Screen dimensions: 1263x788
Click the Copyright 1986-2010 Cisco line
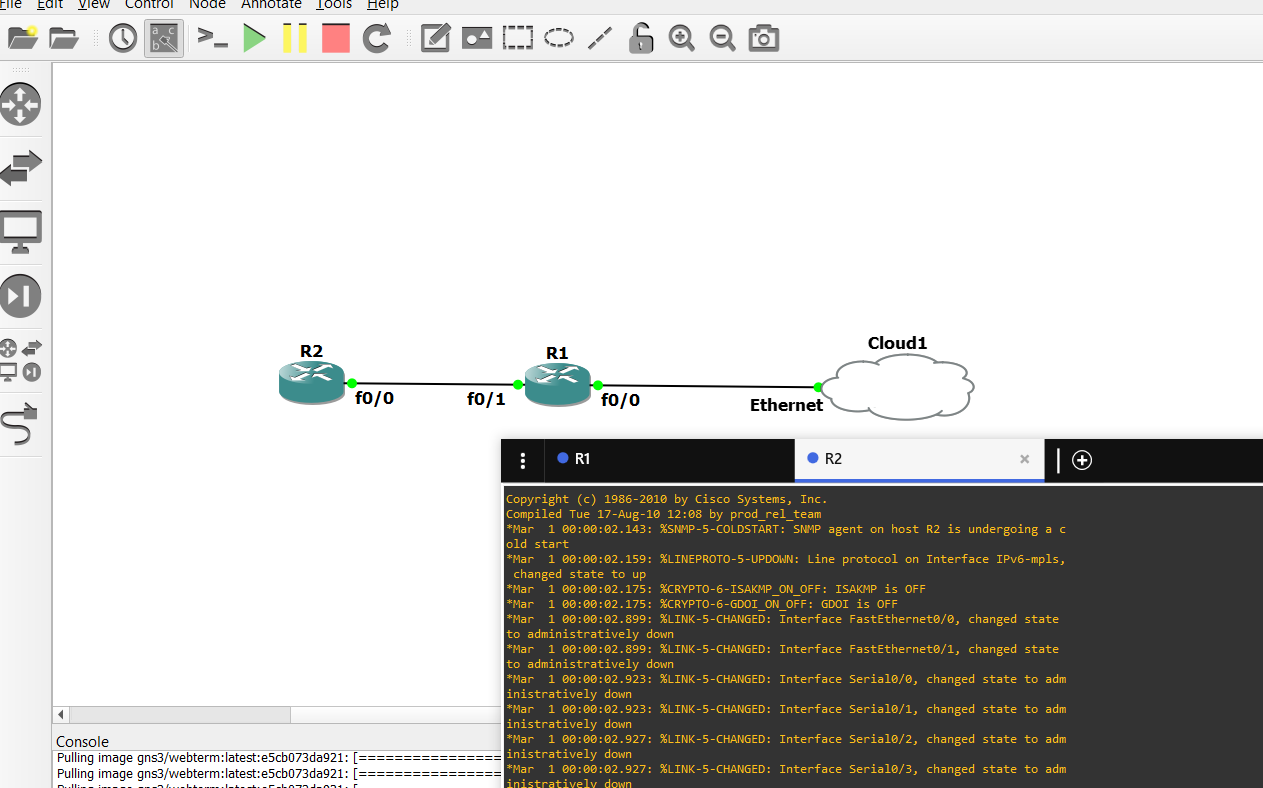click(666, 499)
